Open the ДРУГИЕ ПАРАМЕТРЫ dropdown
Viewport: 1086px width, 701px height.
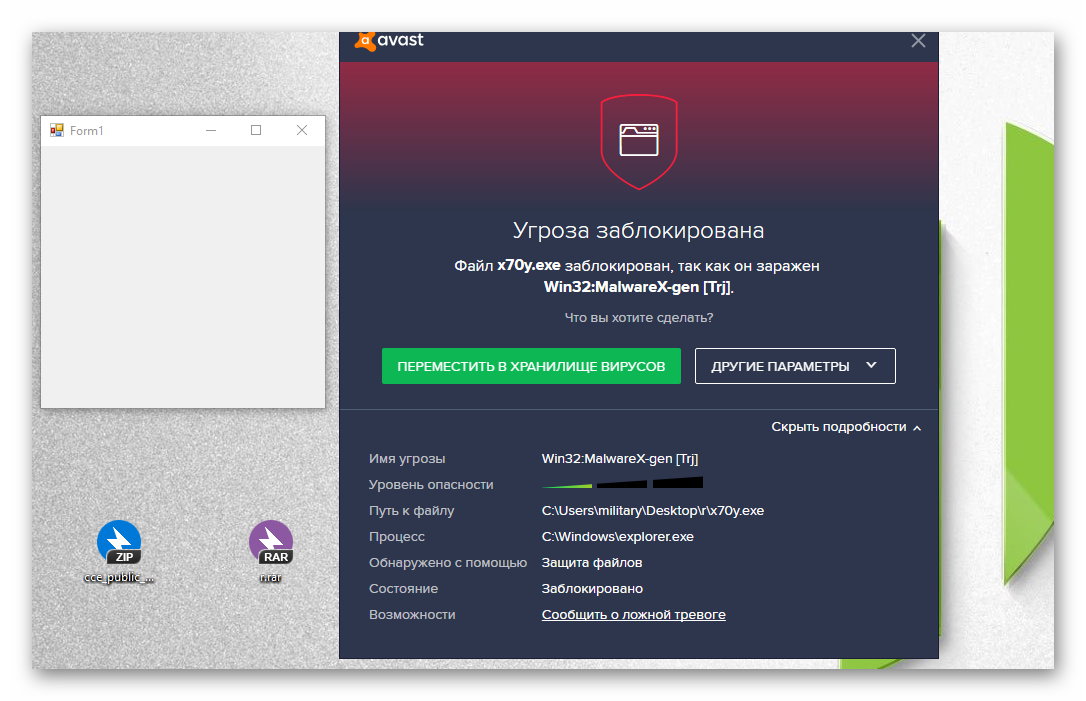(795, 366)
